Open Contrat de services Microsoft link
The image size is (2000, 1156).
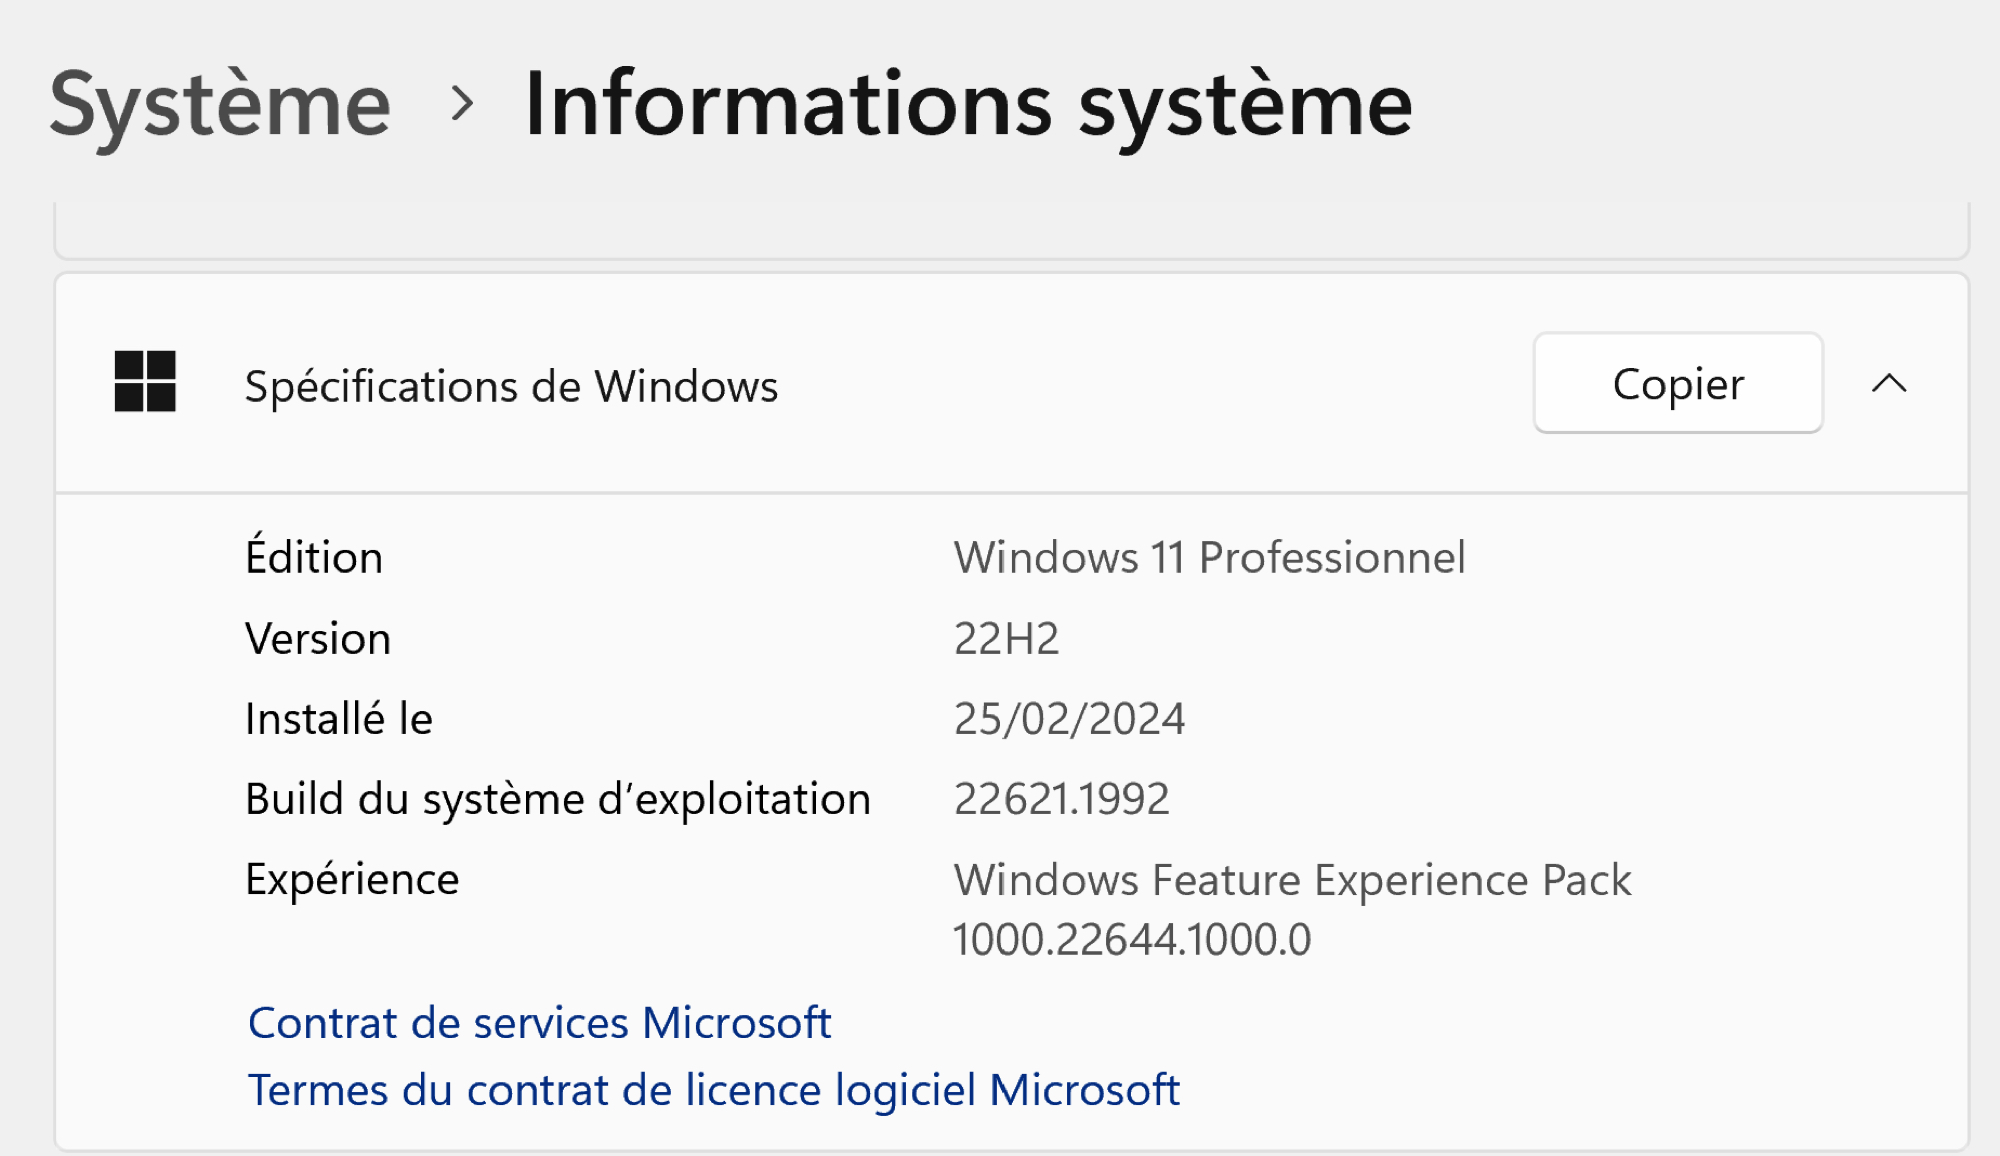click(540, 1023)
